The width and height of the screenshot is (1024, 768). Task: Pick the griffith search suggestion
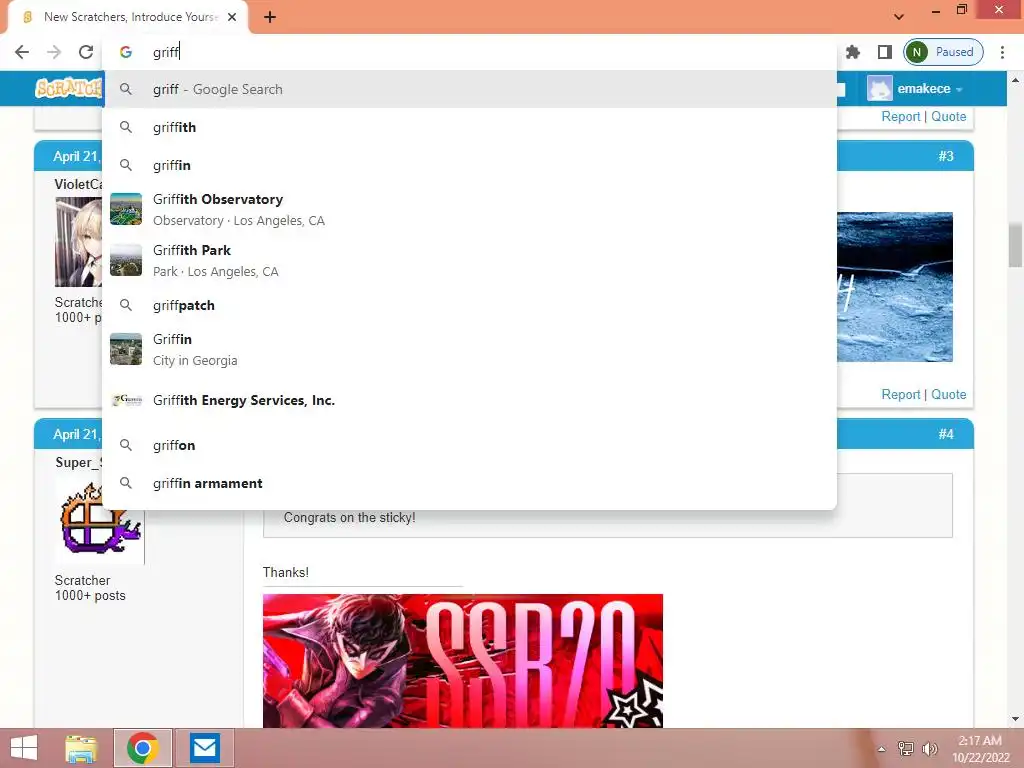[x=469, y=127]
